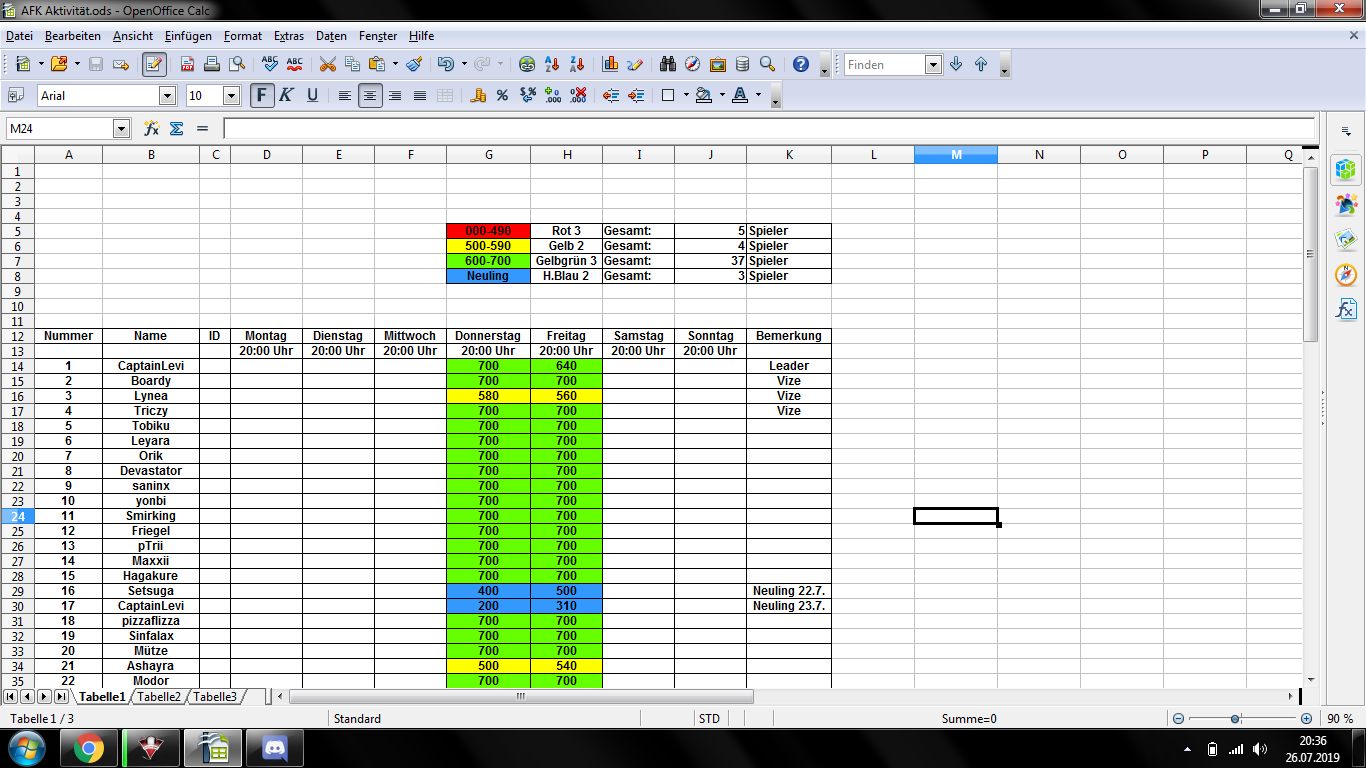Screen dimensions: 1366x768
Task: Open the Format menu
Action: coord(242,35)
